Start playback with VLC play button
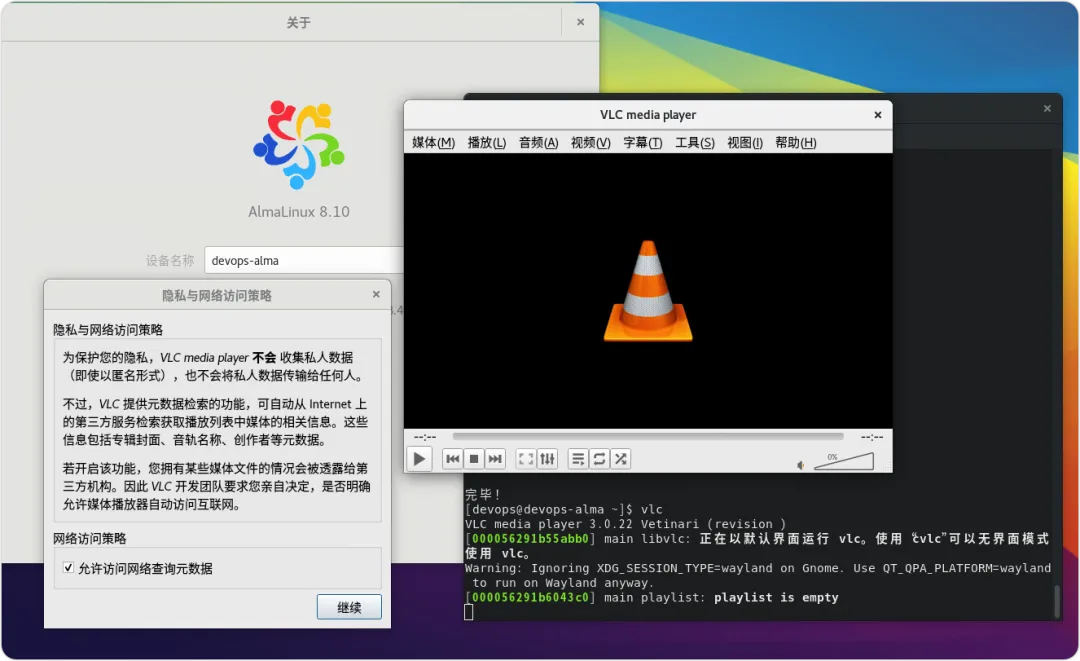 [419, 459]
